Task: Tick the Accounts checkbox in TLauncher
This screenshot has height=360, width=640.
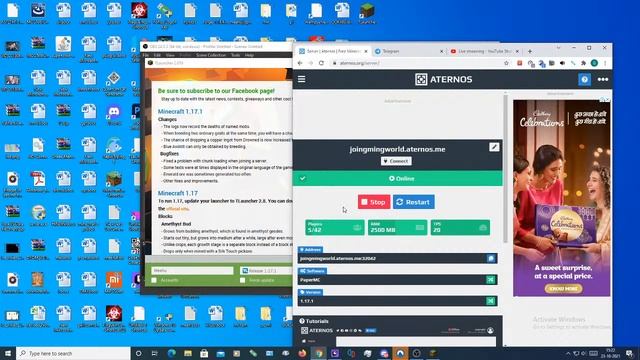Action: coord(154,280)
